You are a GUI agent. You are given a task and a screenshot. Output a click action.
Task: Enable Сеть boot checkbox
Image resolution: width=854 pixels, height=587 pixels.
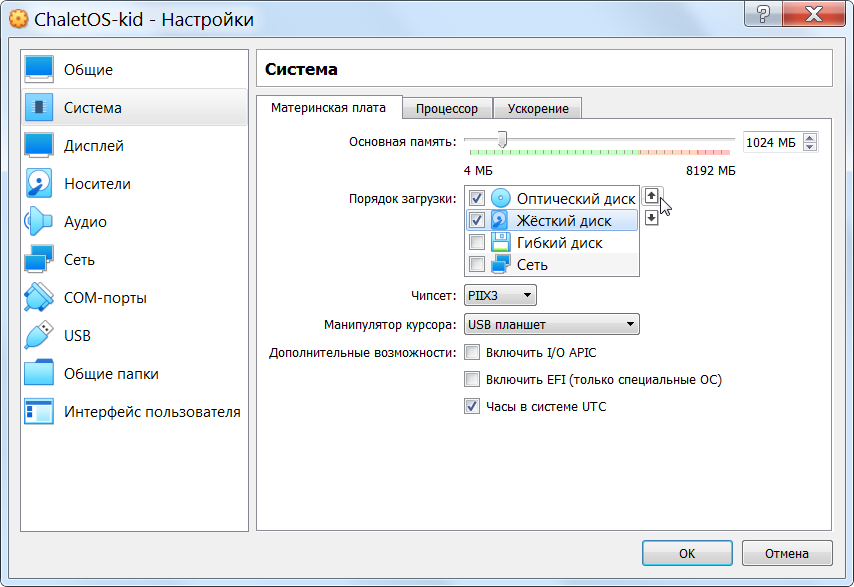point(477,265)
